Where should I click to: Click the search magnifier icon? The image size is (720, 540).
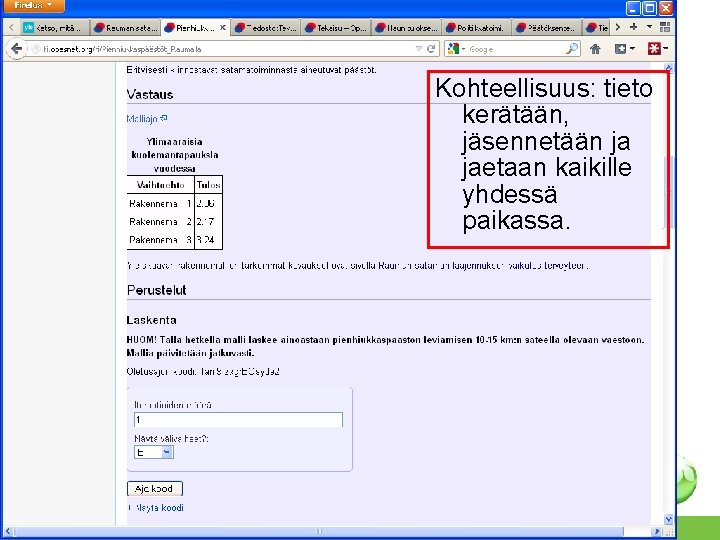pos(572,49)
